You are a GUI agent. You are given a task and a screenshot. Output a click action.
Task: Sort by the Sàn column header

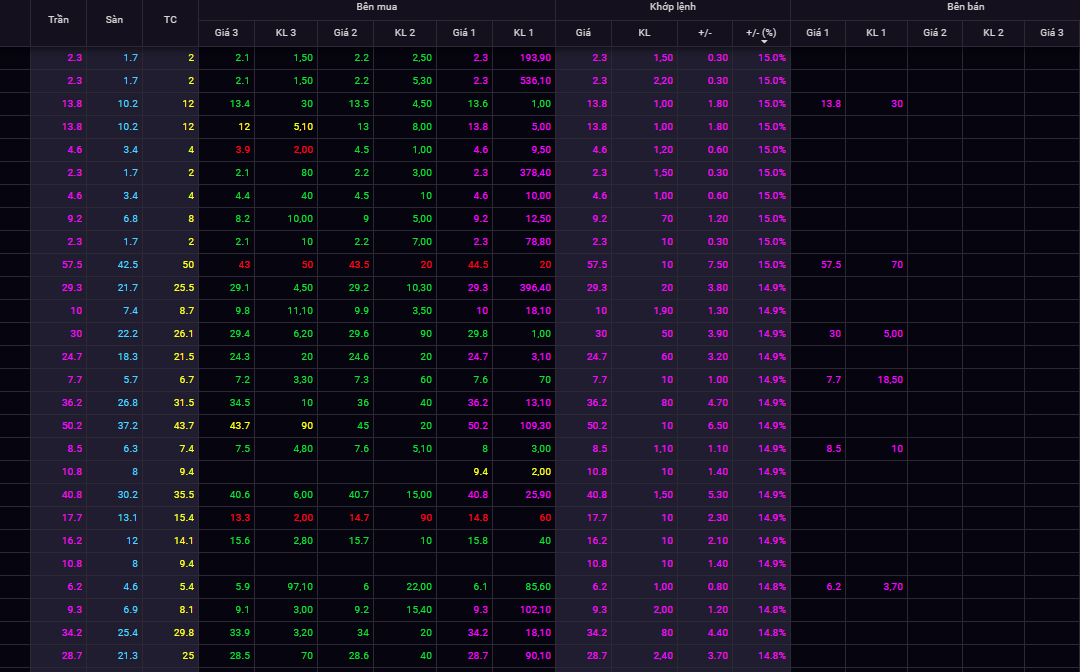point(114,19)
